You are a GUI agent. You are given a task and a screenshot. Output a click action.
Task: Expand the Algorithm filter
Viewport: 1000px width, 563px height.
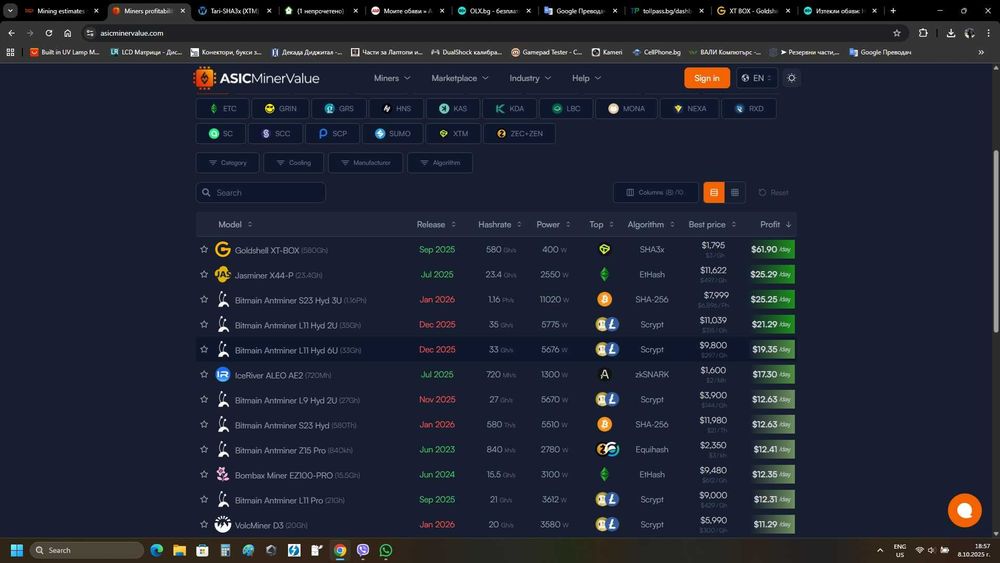[440, 163]
